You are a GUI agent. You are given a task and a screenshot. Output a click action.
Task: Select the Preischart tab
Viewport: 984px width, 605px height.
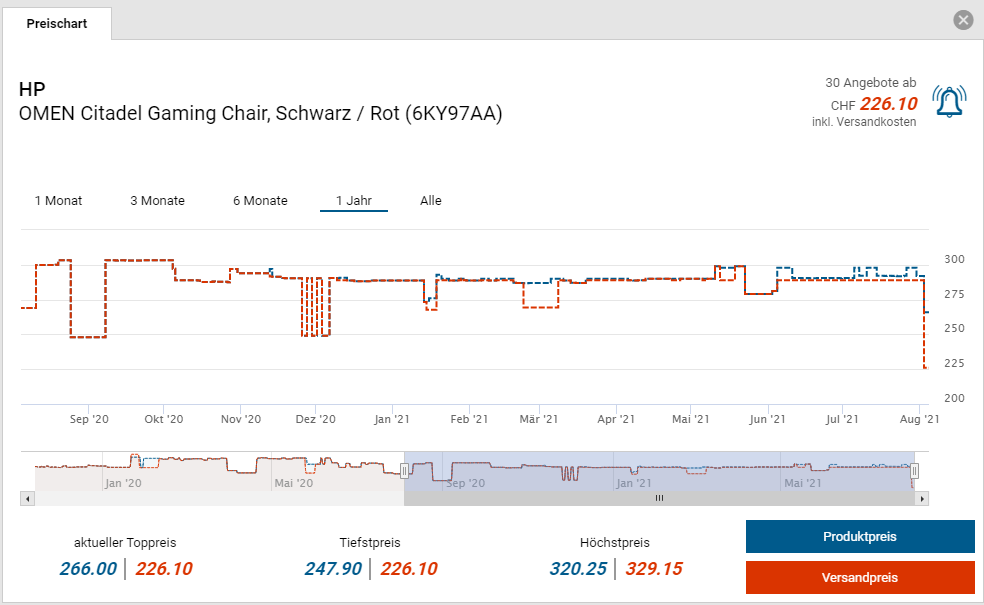point(56,23)
